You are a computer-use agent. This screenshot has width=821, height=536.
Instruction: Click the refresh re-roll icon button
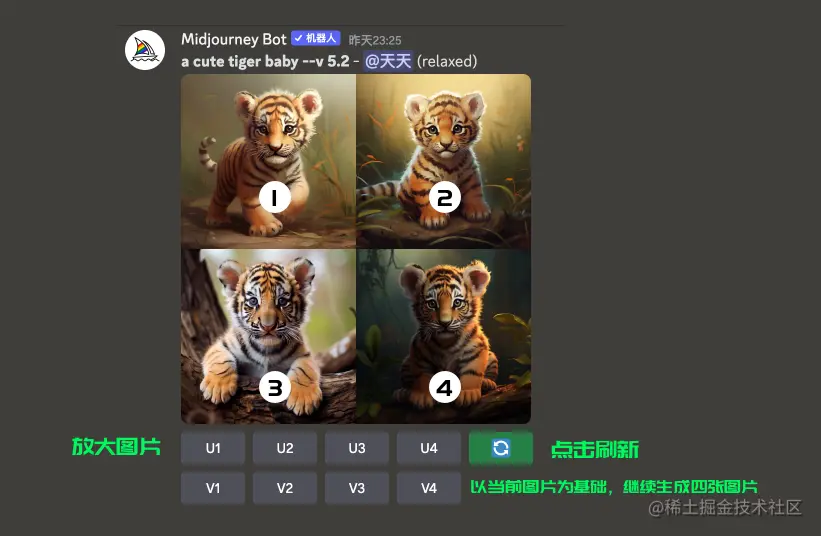pyautogui.click(x=501, y=448)
